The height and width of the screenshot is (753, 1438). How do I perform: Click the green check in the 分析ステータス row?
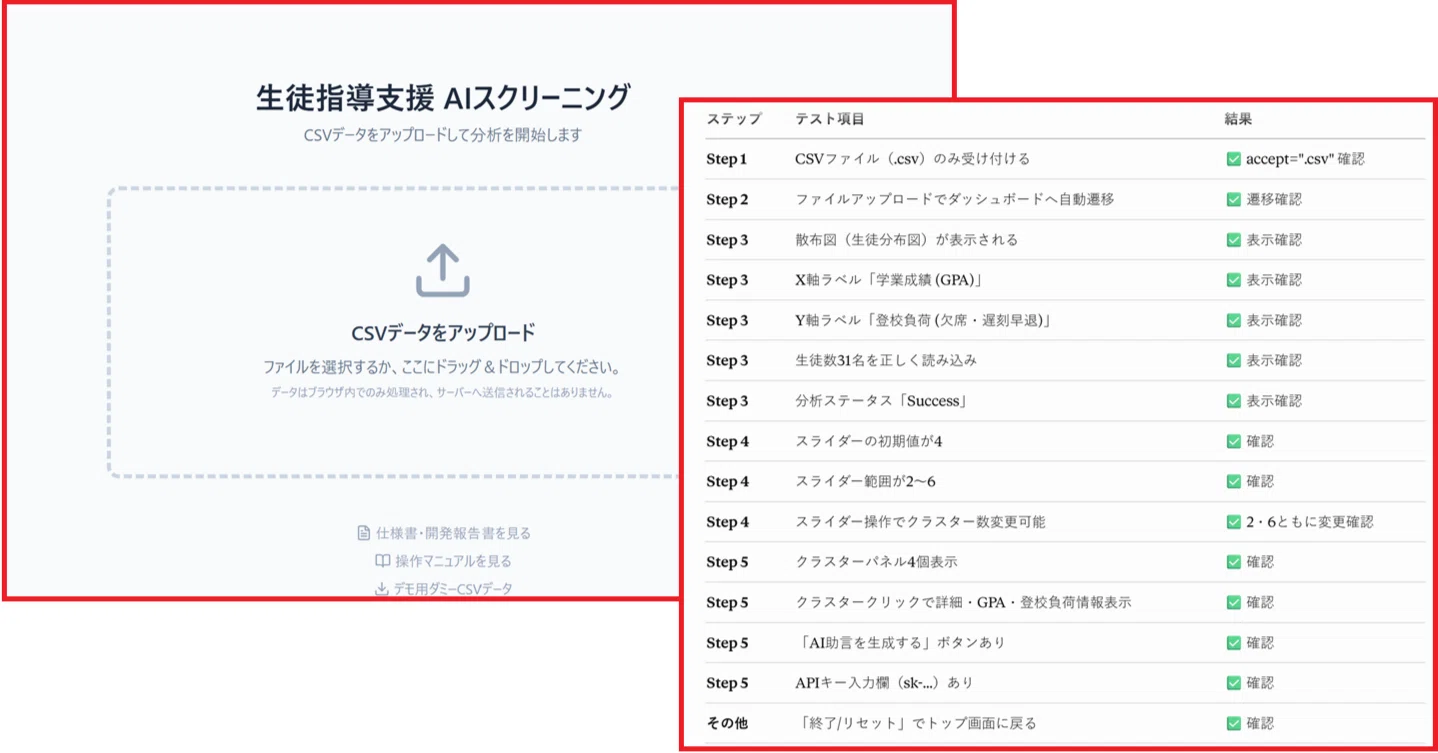click(1234, 401)
